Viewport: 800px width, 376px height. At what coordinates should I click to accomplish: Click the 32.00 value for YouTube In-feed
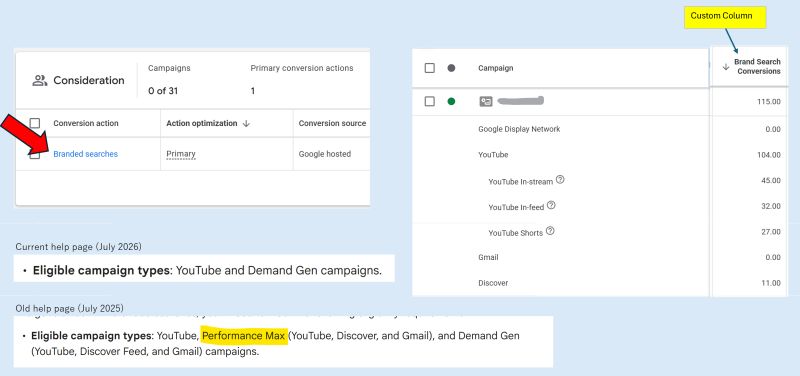pyautogui.click(x=771, y=206)
